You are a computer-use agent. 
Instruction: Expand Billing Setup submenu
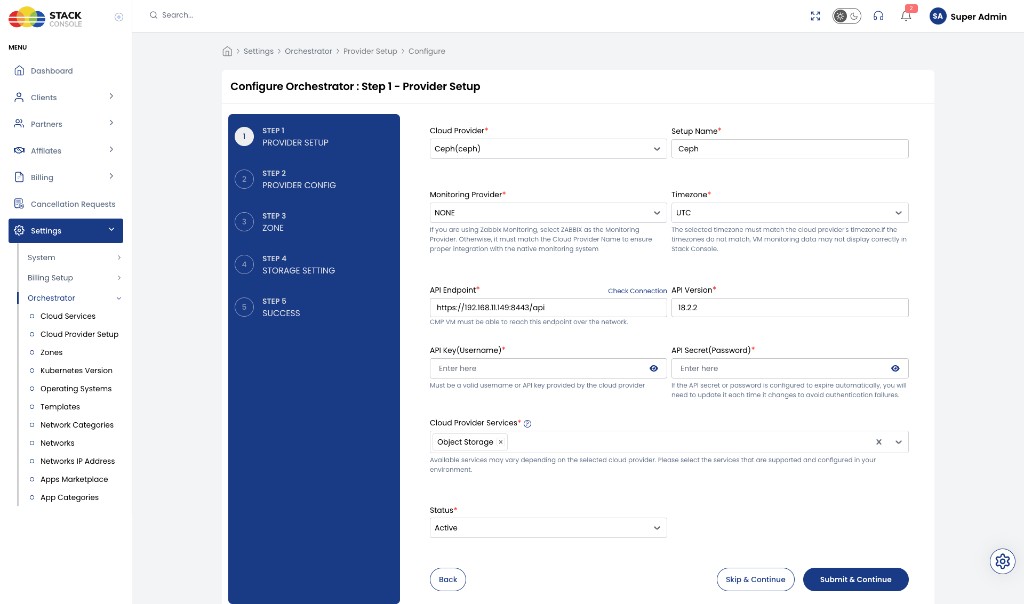click(x=119, y=278)
